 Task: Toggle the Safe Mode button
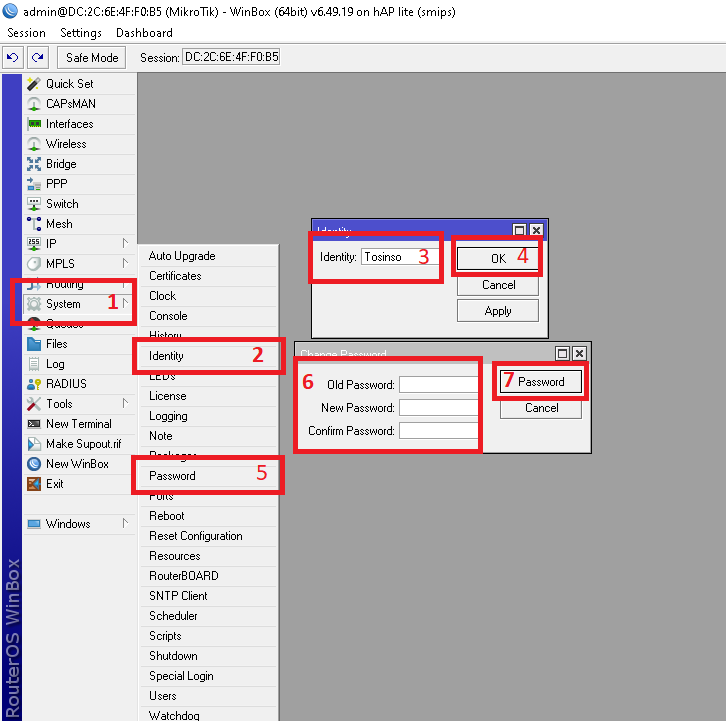(x=92, y=58)
